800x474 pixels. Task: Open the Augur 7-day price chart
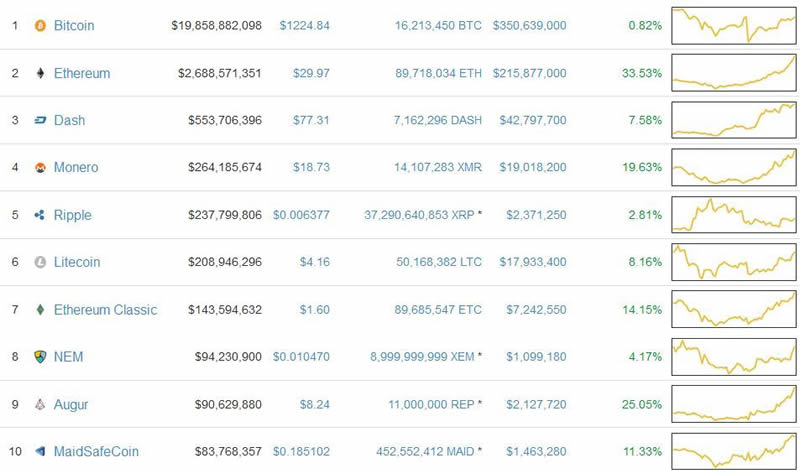coord(734,404)
